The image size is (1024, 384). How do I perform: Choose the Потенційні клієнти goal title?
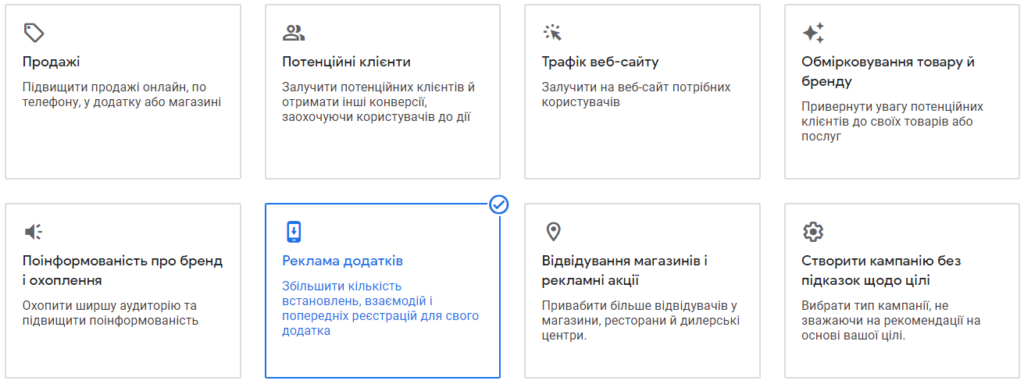point(346,62)
